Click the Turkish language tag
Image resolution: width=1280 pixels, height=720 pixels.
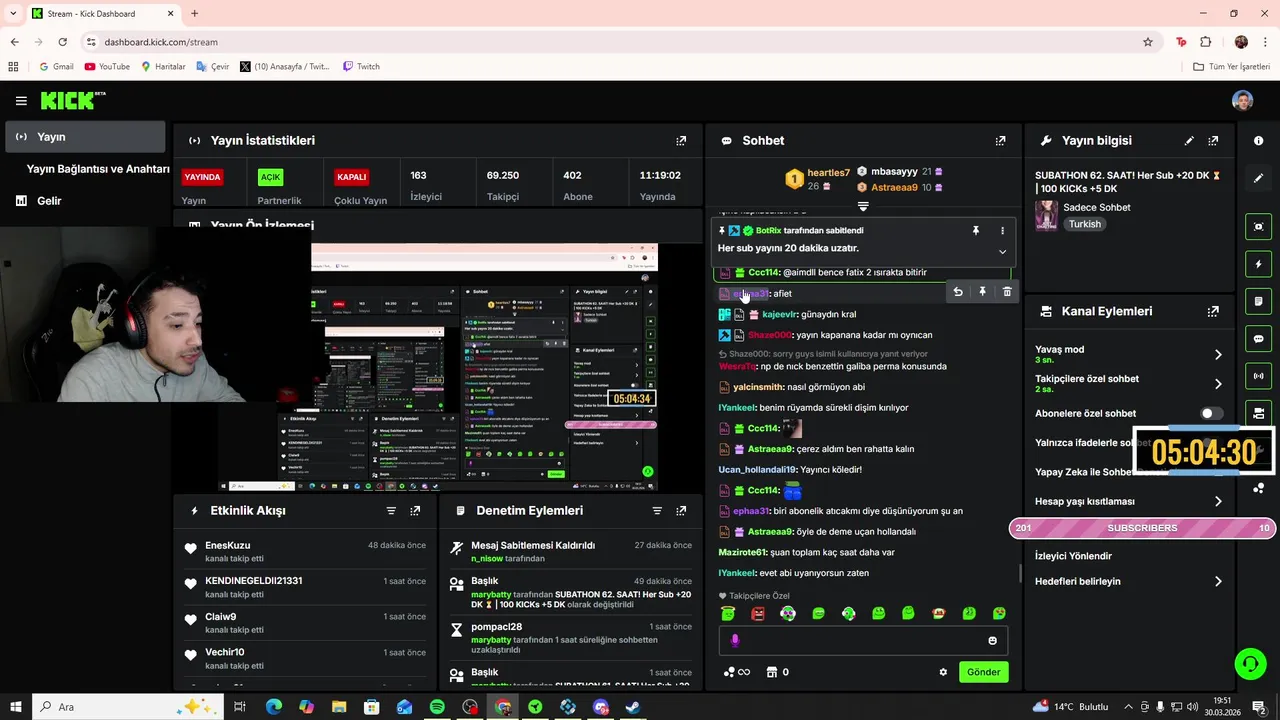[x=1085, y=225]
